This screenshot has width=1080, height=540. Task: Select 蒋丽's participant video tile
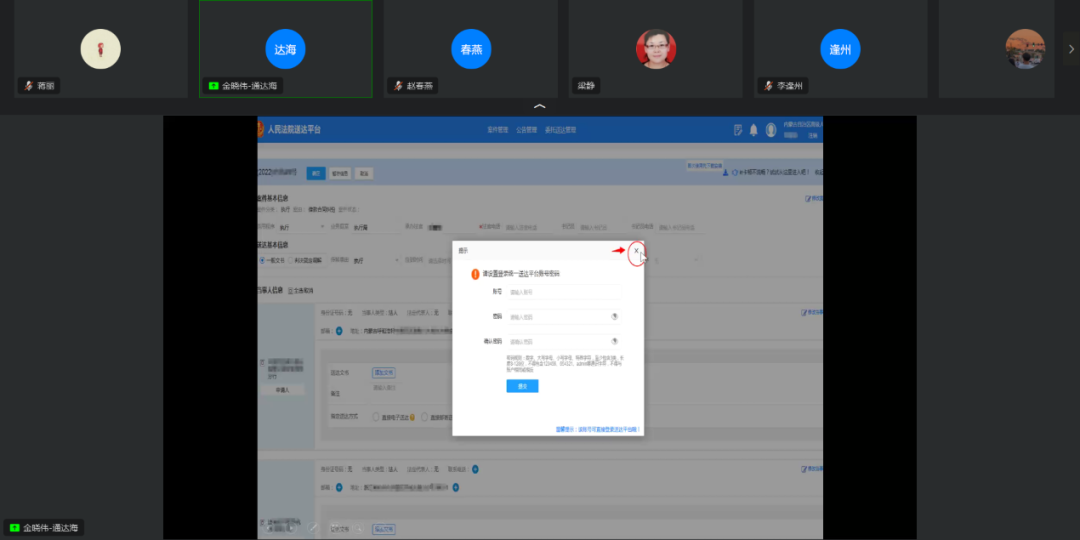pos(101,49)
